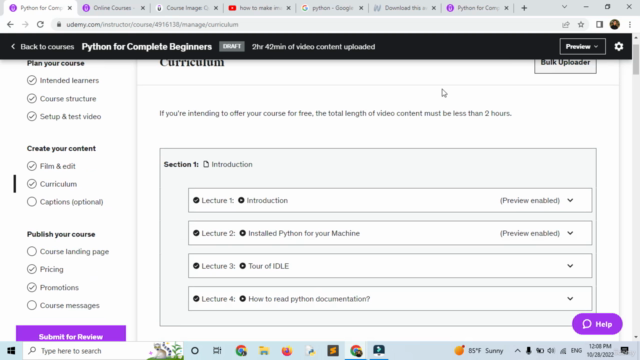Click back arrow next to Back to courses
640x360 pixels.
coord(13,47)
